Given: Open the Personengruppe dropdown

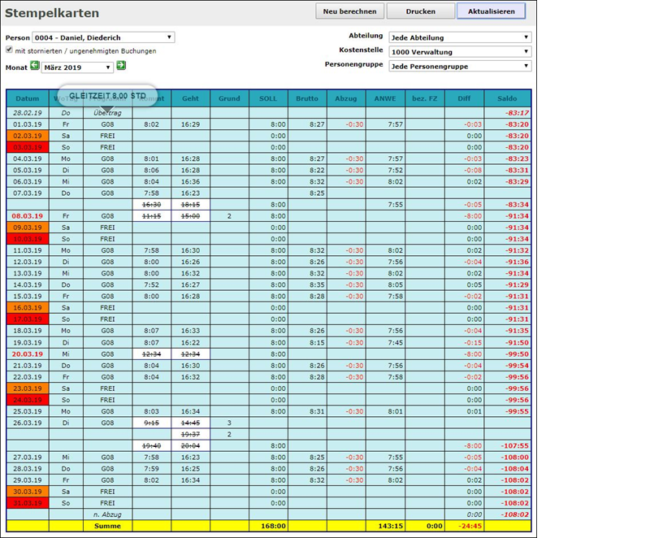Looking at the screenshot, I should [460, 66].
